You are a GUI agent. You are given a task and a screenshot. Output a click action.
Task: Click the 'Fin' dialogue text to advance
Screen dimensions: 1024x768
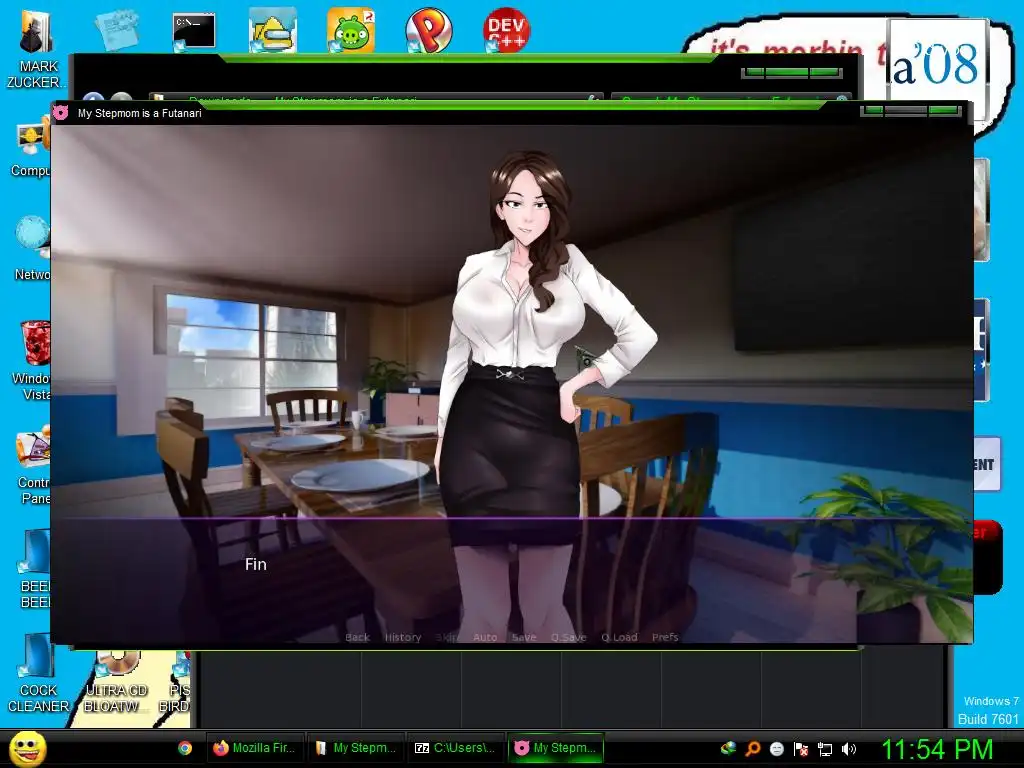[255, 564]
